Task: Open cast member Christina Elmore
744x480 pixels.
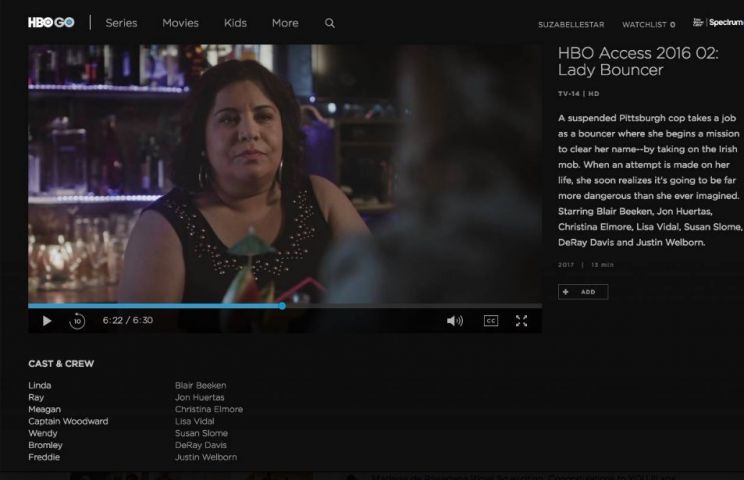Action: tap(209, 409)
